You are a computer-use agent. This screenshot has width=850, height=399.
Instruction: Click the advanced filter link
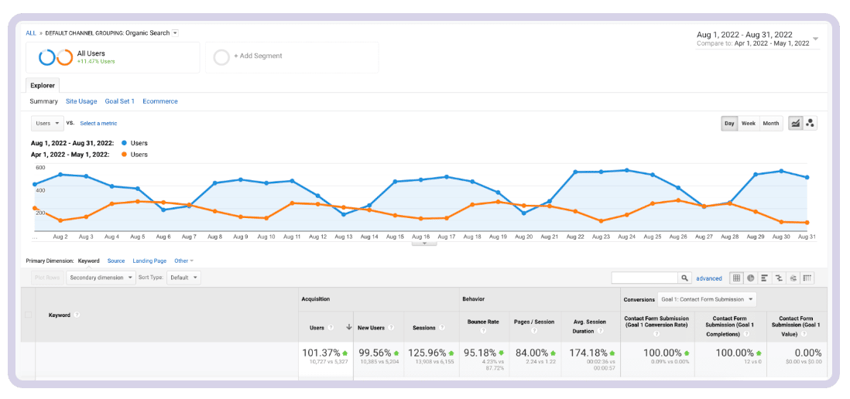(x=709, y=279)
